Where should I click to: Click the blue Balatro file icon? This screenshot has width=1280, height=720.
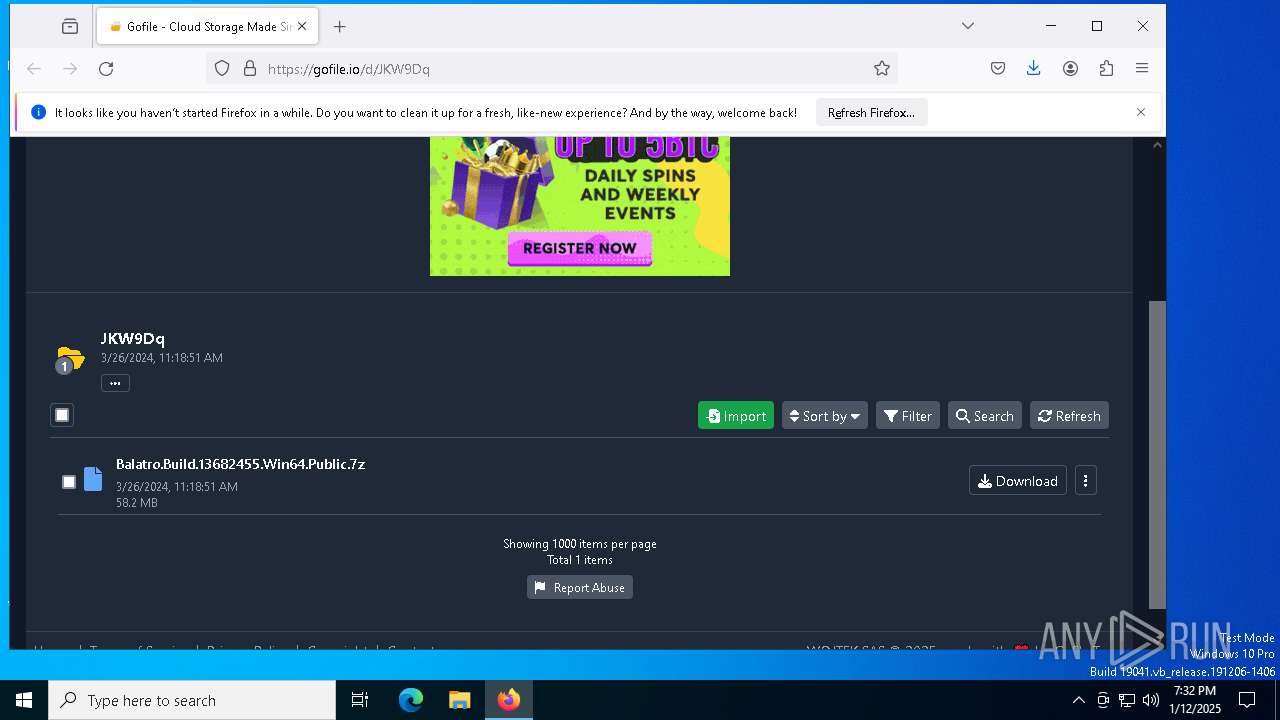tap(93, 479)
